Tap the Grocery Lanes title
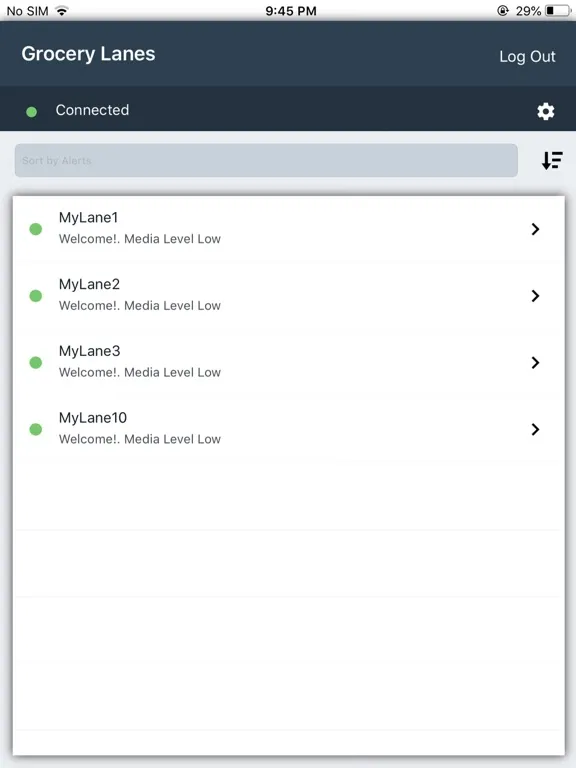This screenshot has width=576, height=768. click(88, 54)
